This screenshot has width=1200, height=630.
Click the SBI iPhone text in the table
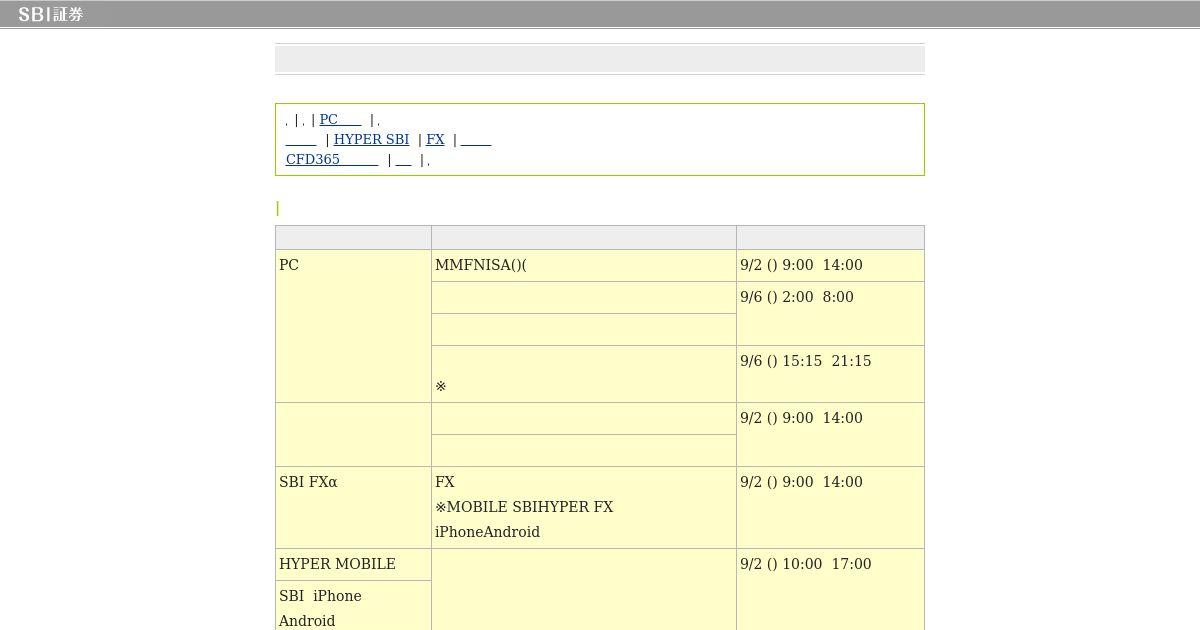[320, 596]
